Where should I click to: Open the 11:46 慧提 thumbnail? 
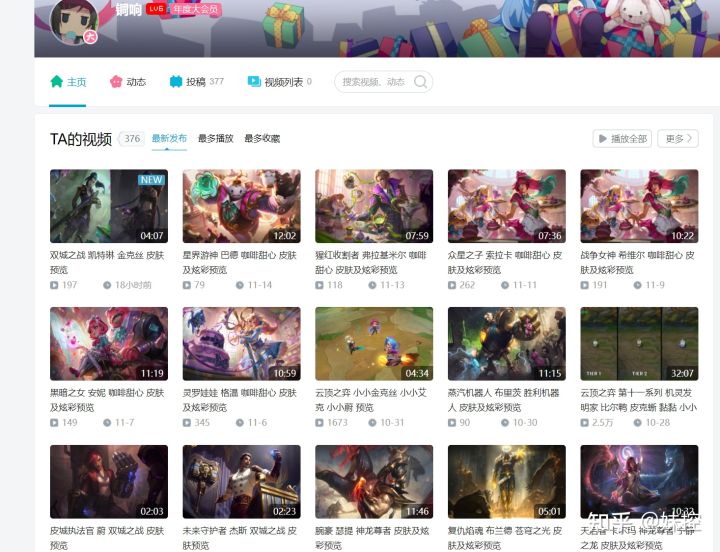(x=374, y=481)
